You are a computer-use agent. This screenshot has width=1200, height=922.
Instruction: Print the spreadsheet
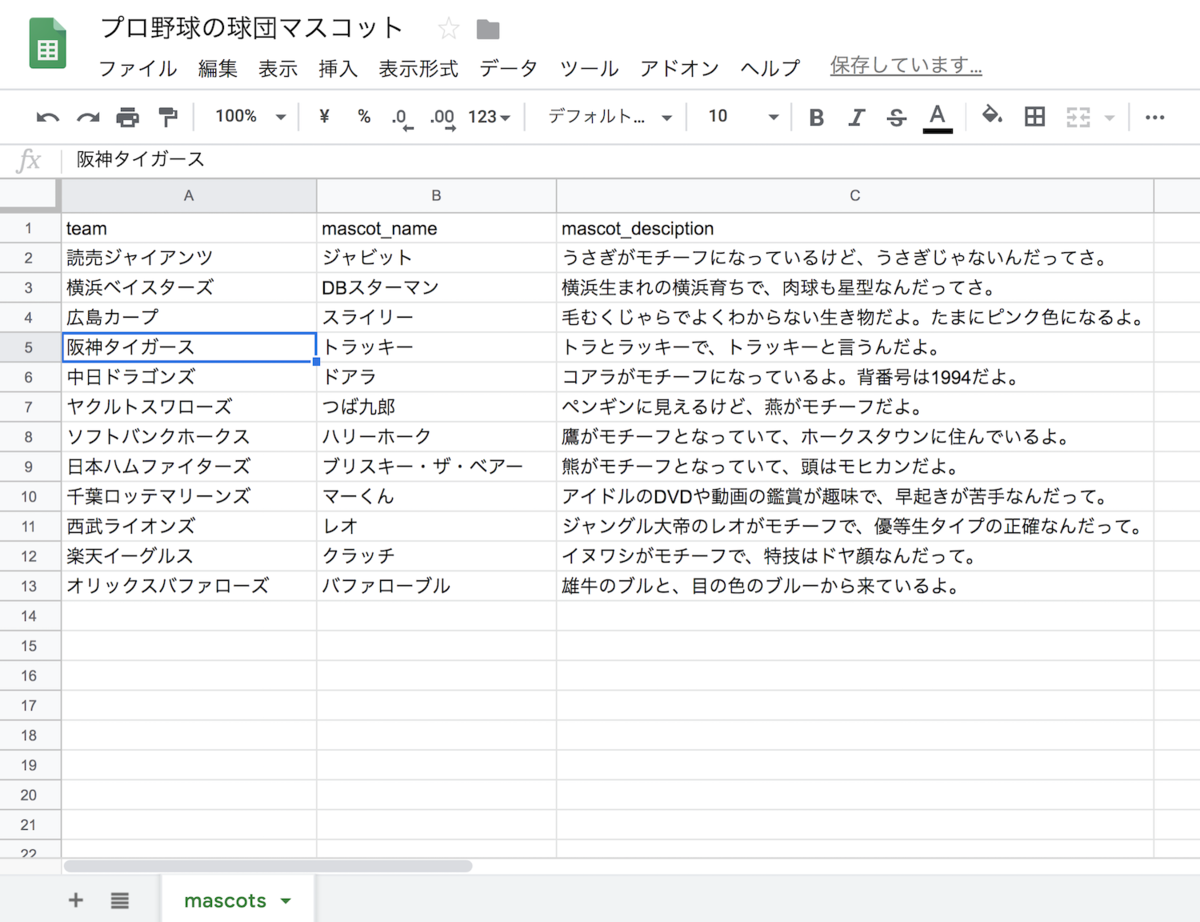click(x=128, y=117)
